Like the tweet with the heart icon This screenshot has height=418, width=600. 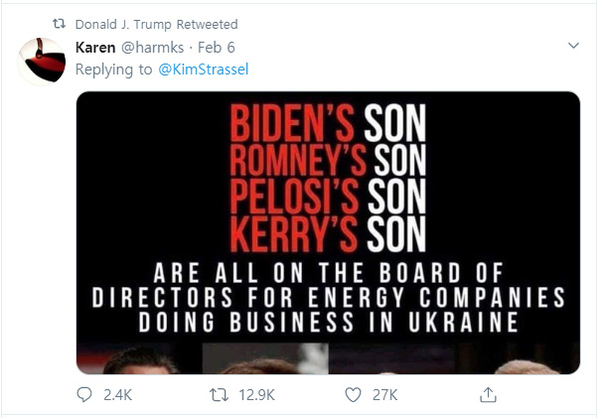point(353,395)
